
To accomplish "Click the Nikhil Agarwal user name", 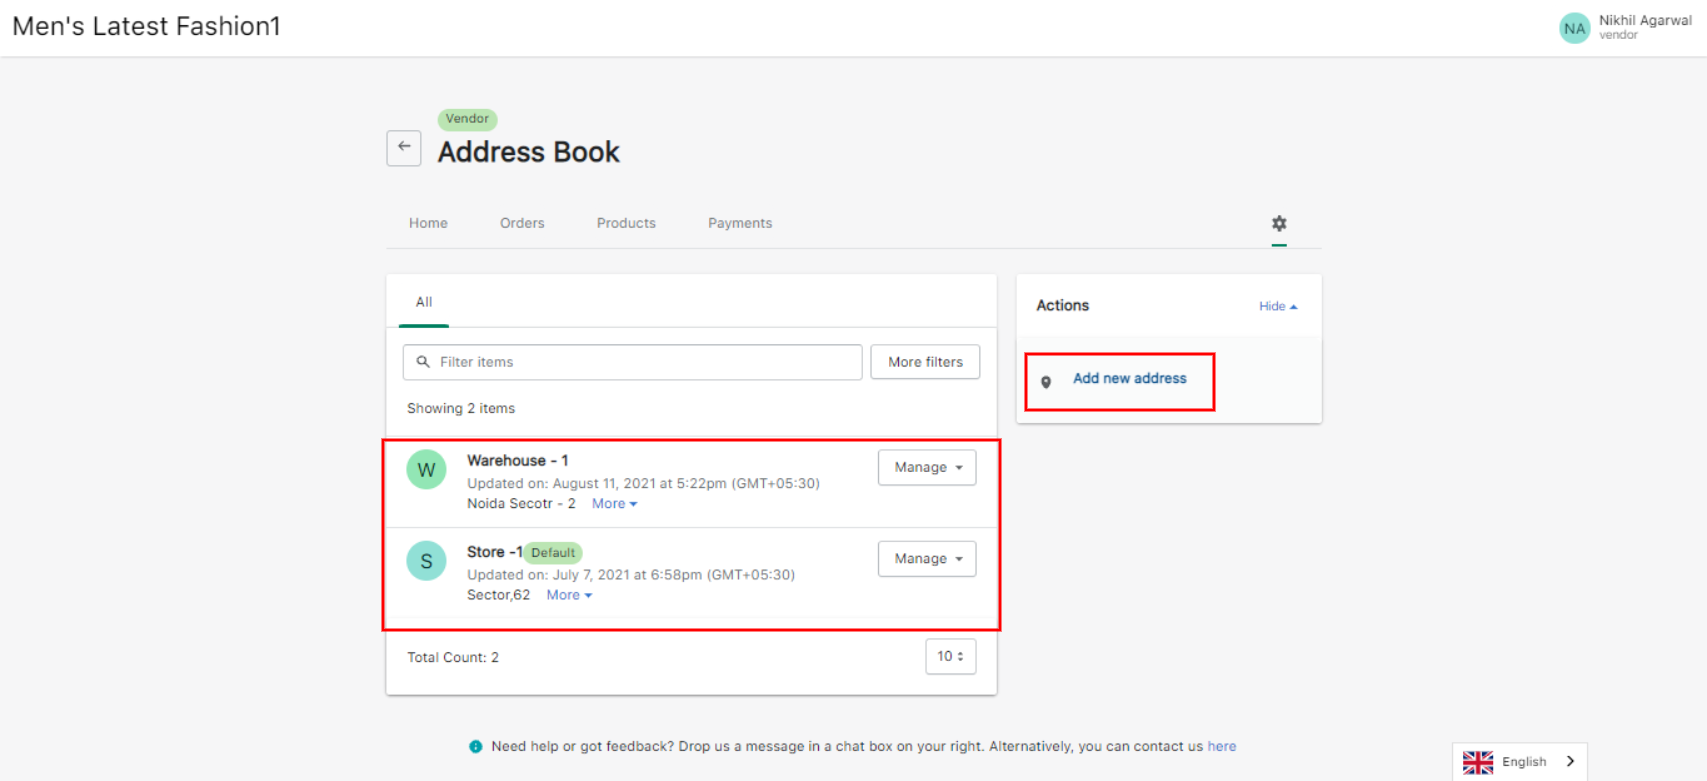I will 1645,20.
